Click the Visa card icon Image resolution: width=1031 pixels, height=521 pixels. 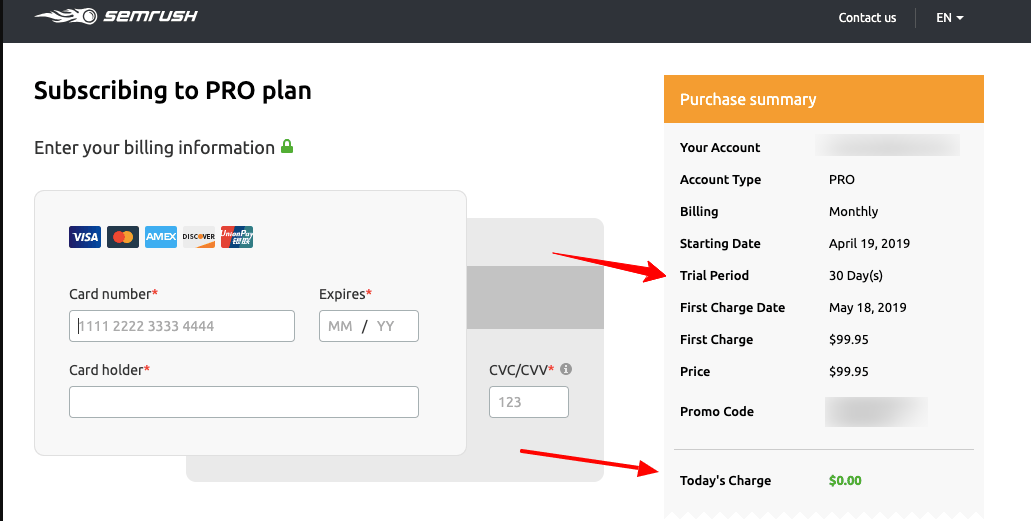(85, 237)
